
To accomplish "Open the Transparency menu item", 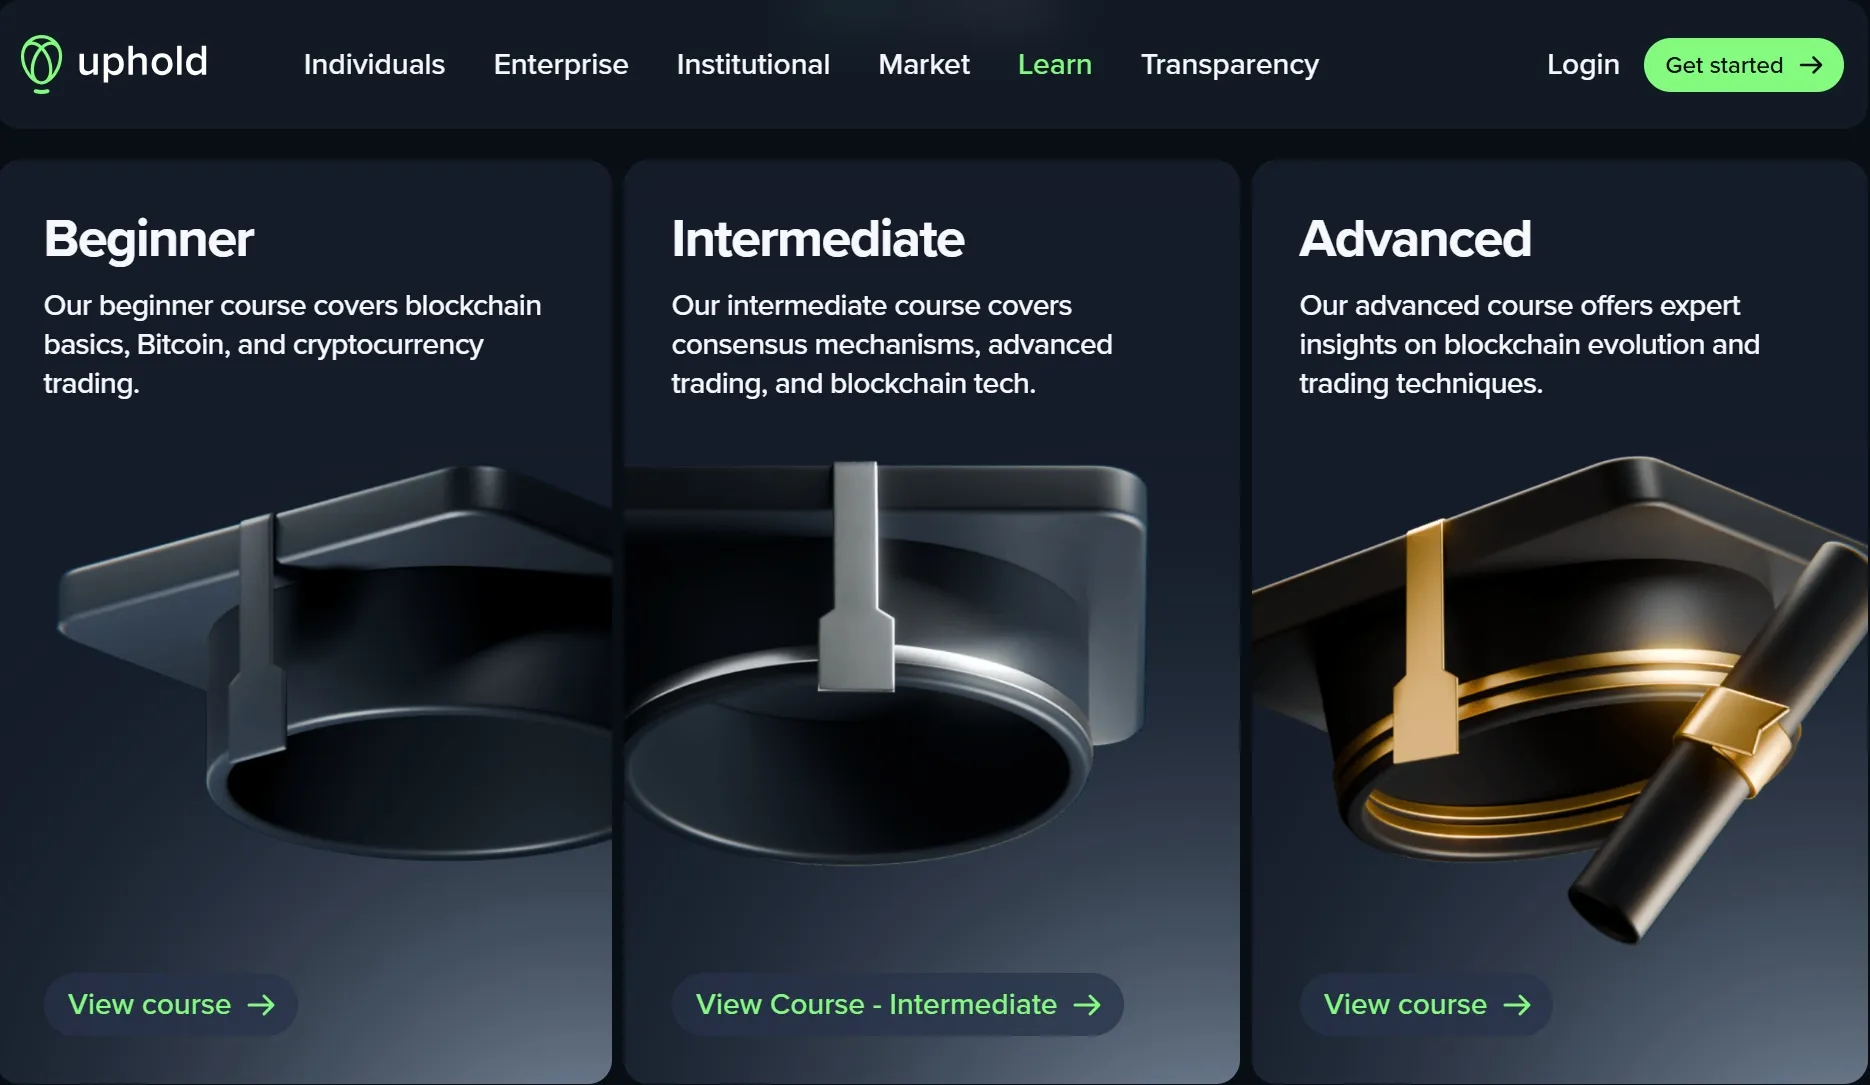I will [1230, 65].
